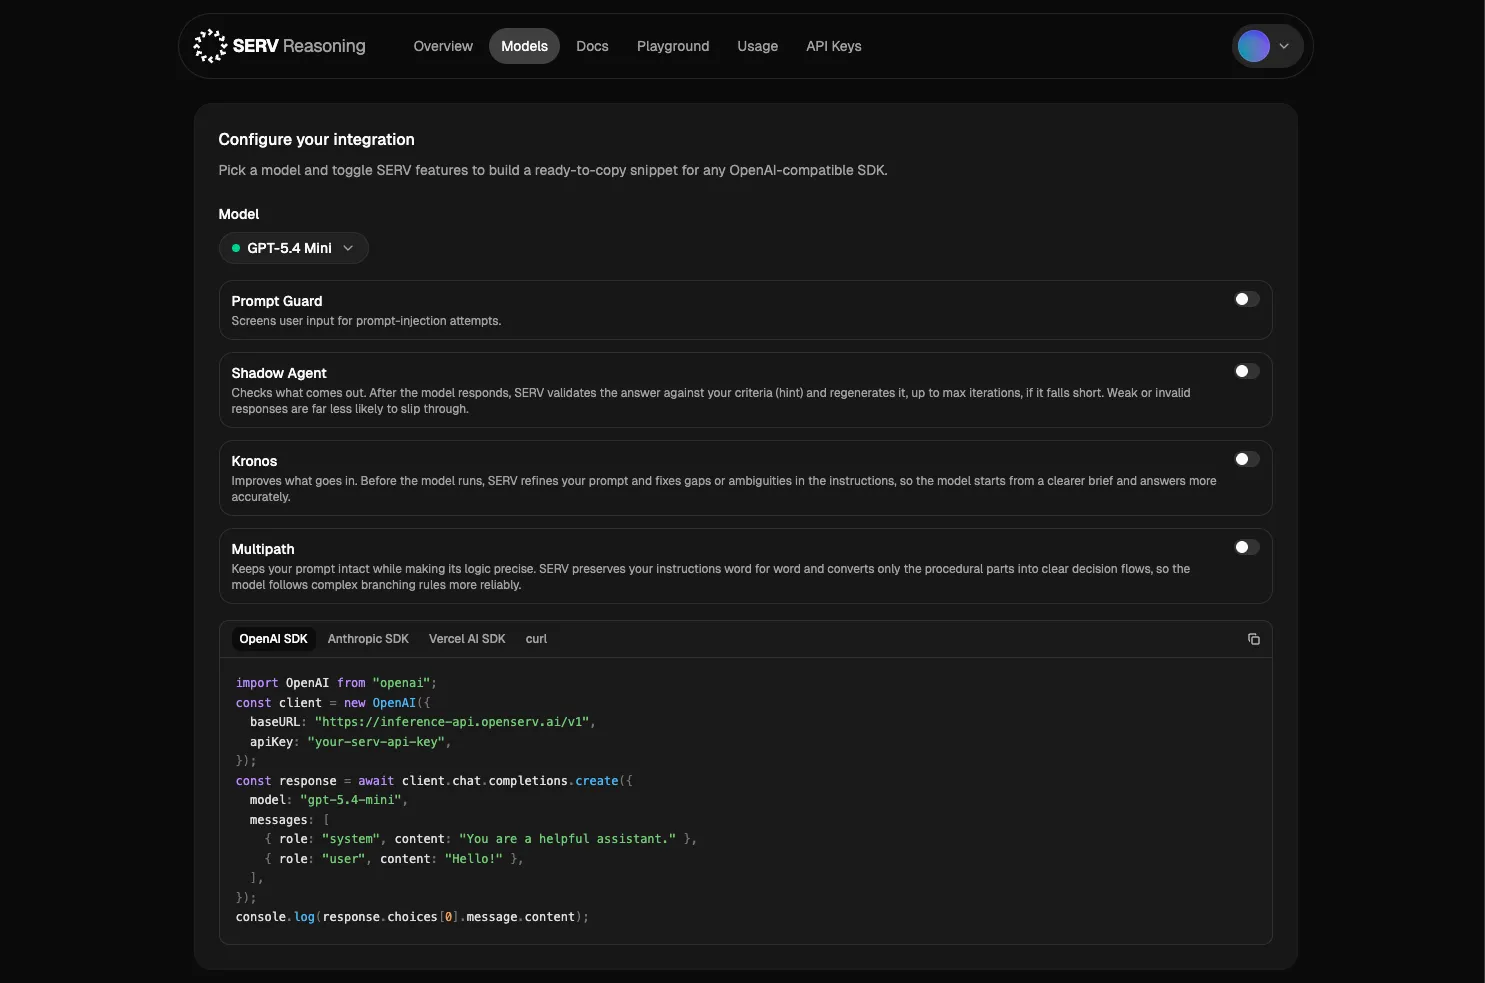Click the "Prompt Guard" title text
Screen dimensions: 1485x983
click(x=277, y=301)
